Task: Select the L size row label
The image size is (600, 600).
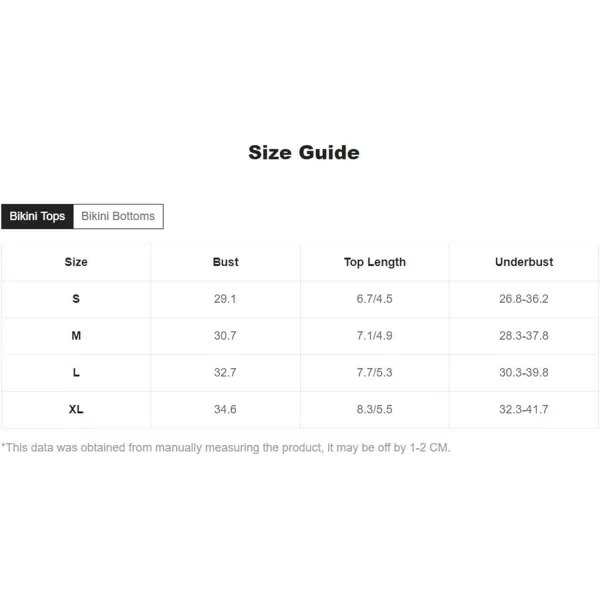Action: (x=76, y=373)
